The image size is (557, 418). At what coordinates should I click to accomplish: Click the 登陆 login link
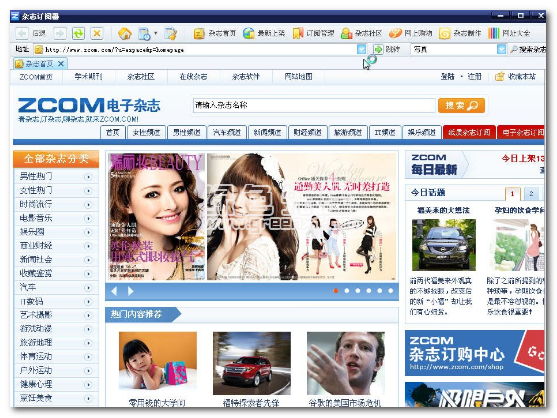[447, 76]
